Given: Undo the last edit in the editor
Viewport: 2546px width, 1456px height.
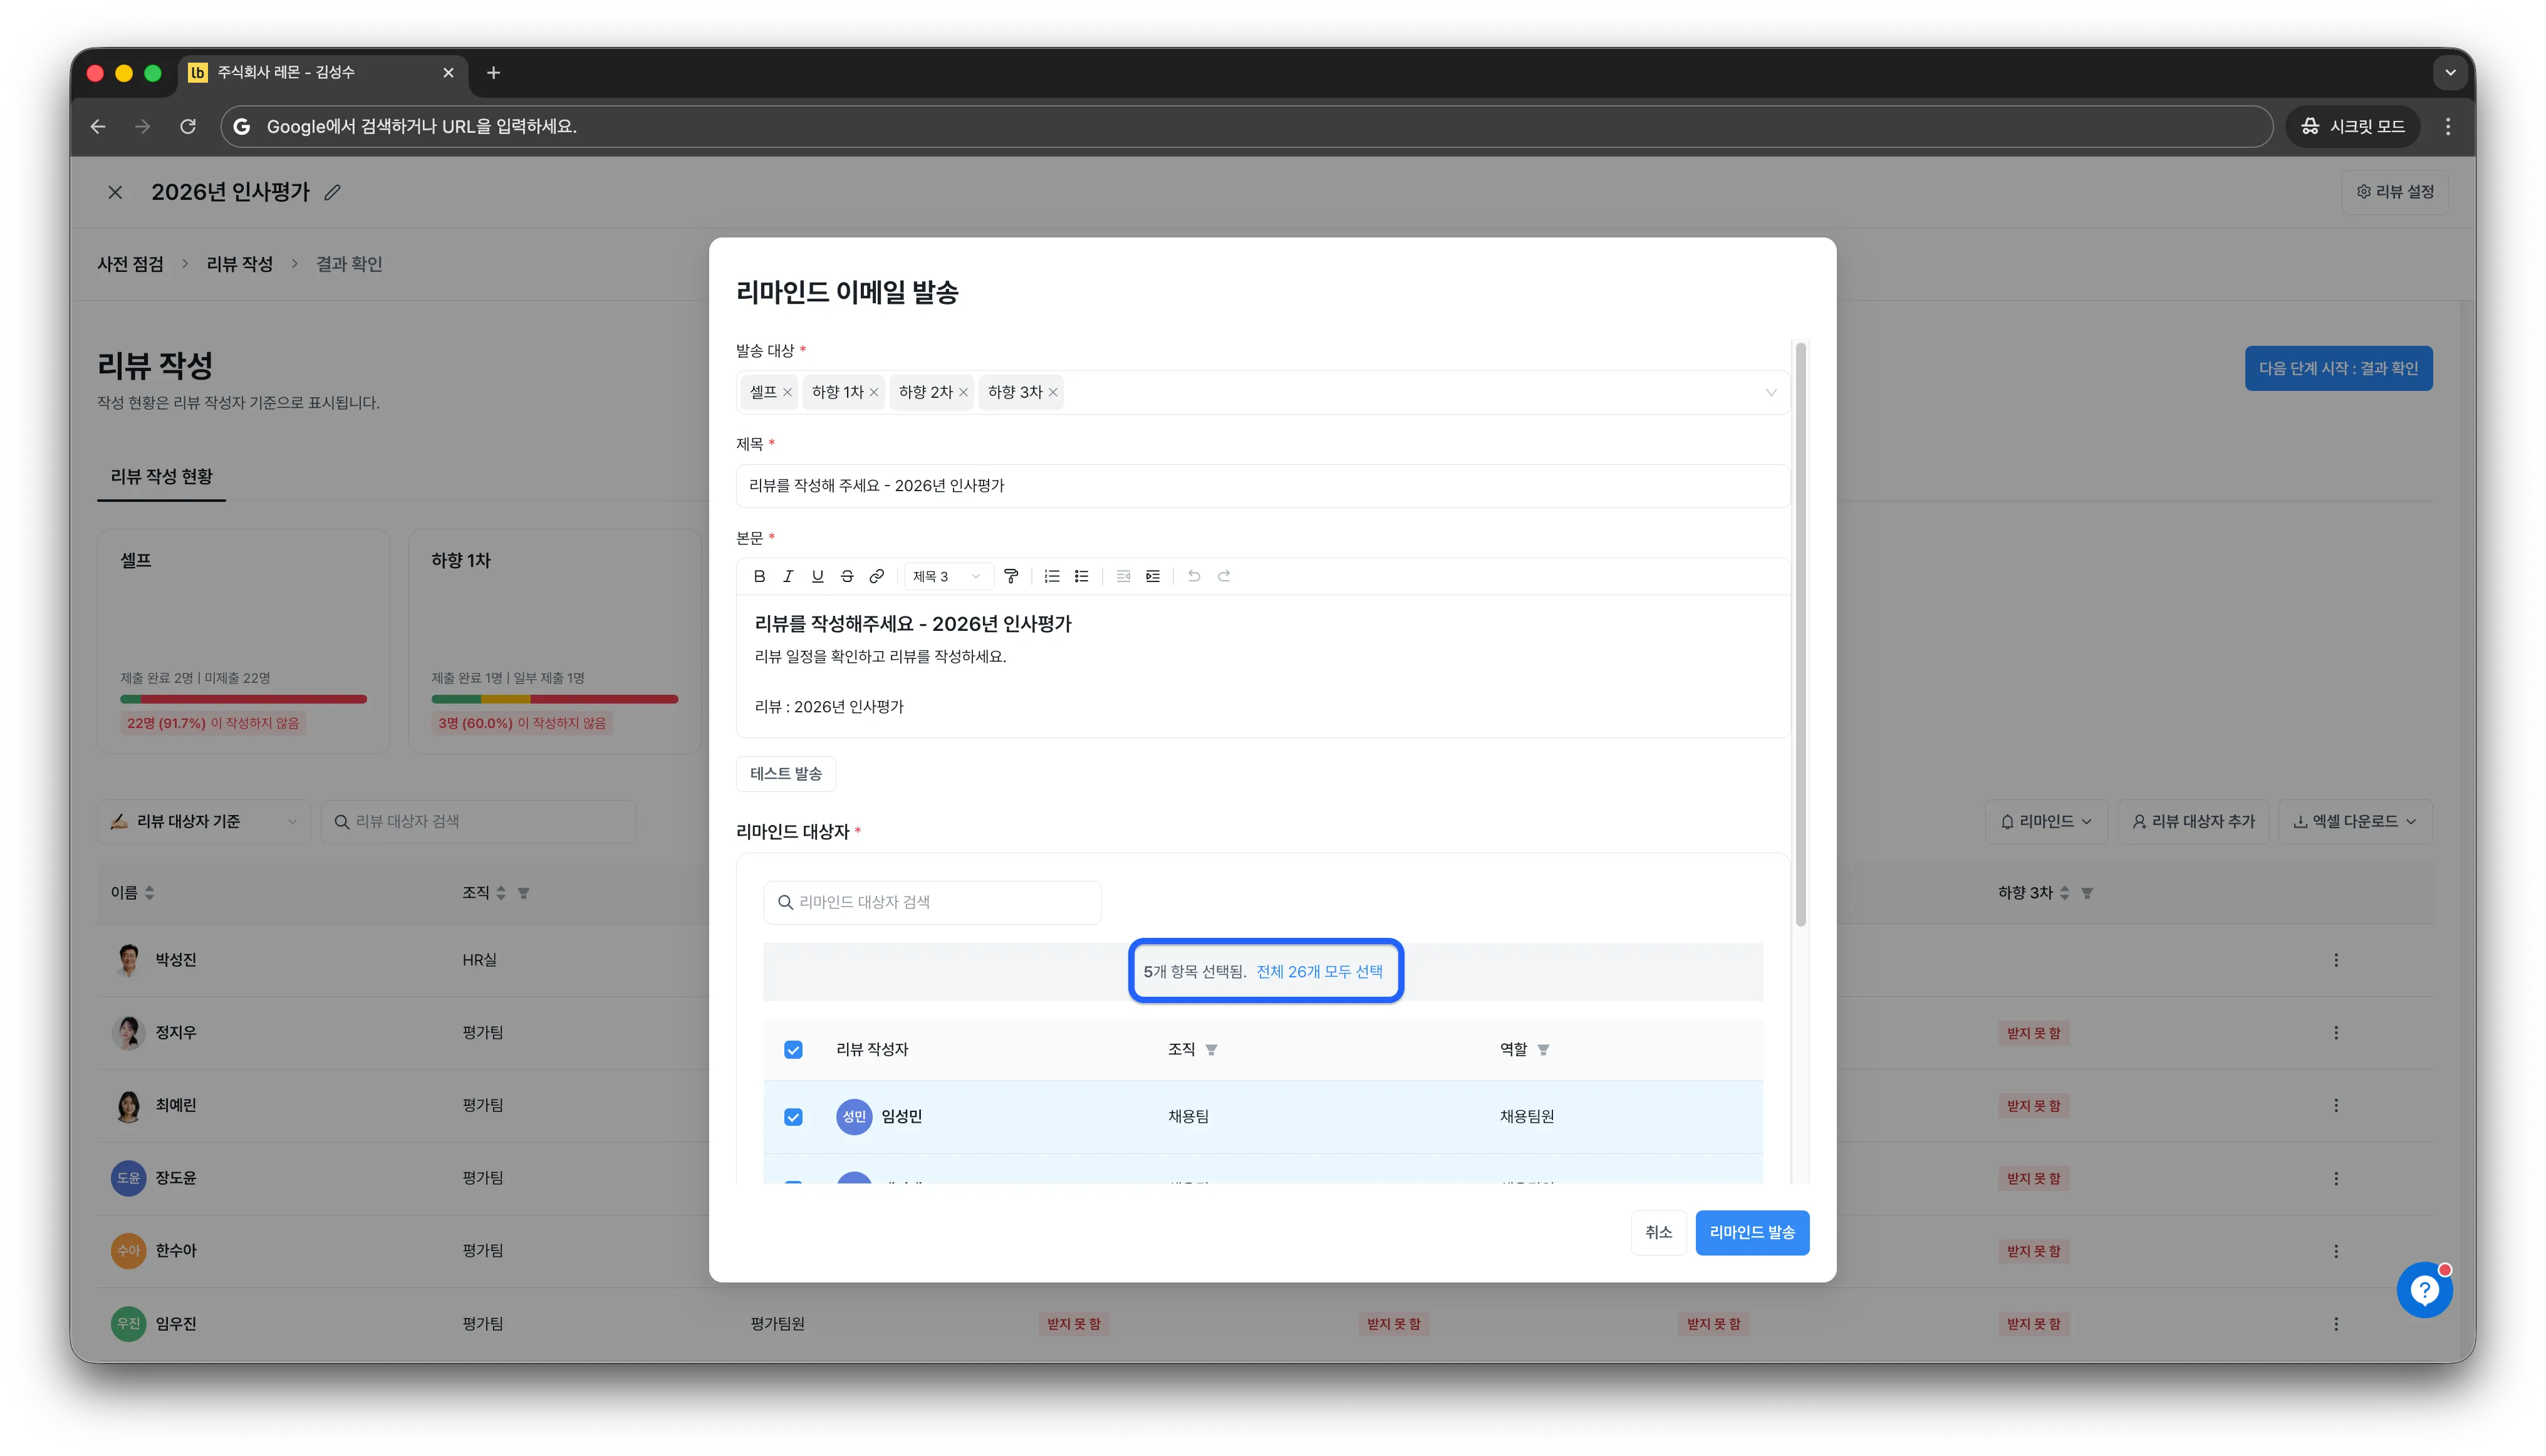Looking at the screenshot, I should pyautogui.click(x=1194, y=576).
